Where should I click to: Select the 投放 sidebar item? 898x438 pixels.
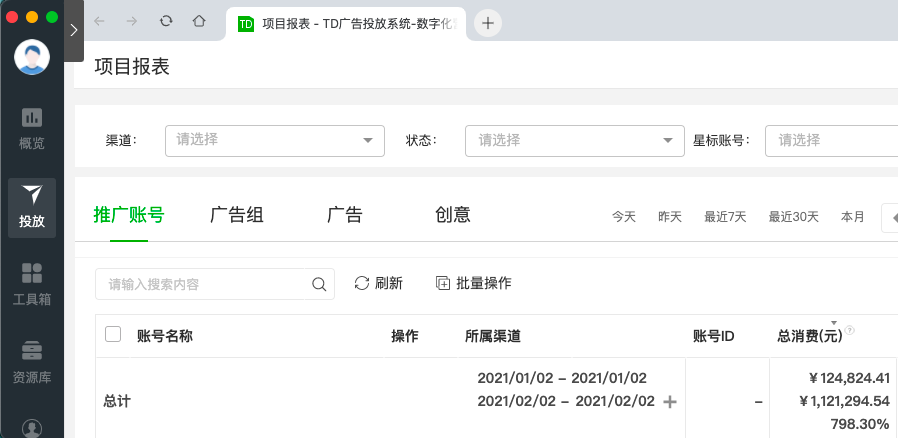pyautogui.click(x=32, y=207)
